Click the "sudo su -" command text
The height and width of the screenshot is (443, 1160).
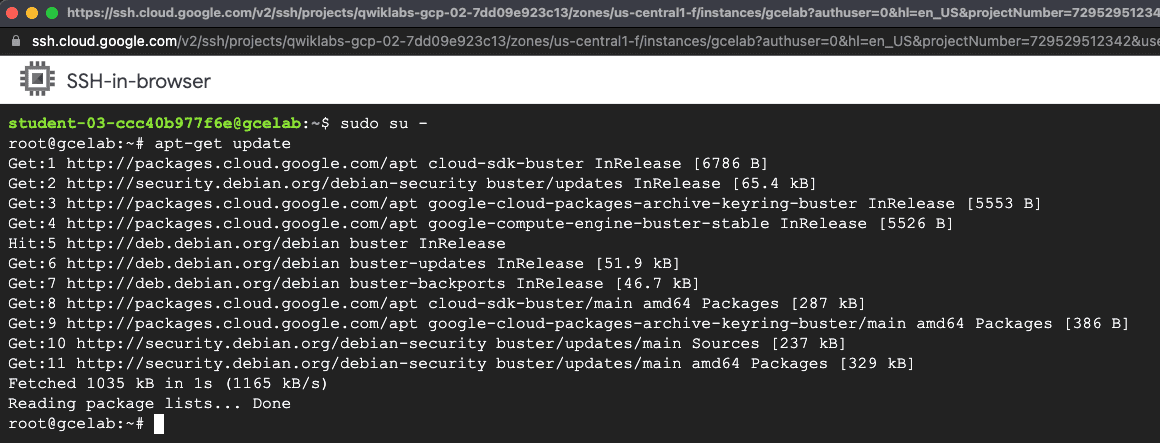(x=384, y=123)
